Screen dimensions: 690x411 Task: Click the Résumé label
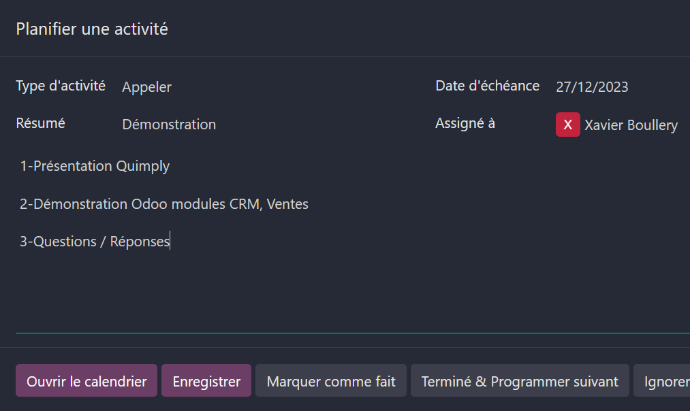pos(40,123)
